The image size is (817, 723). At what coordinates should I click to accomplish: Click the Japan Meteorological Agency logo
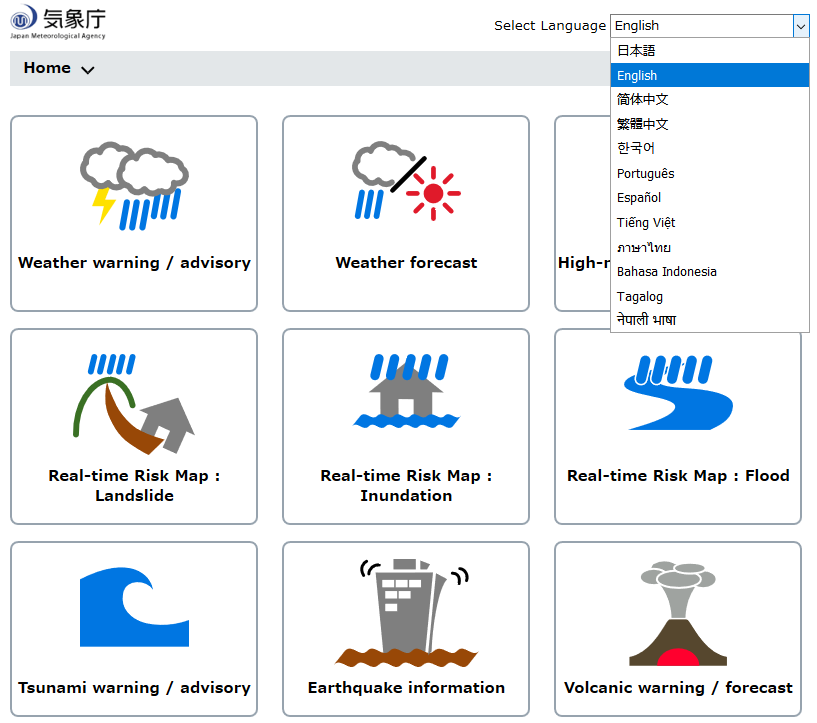[58, 22]
